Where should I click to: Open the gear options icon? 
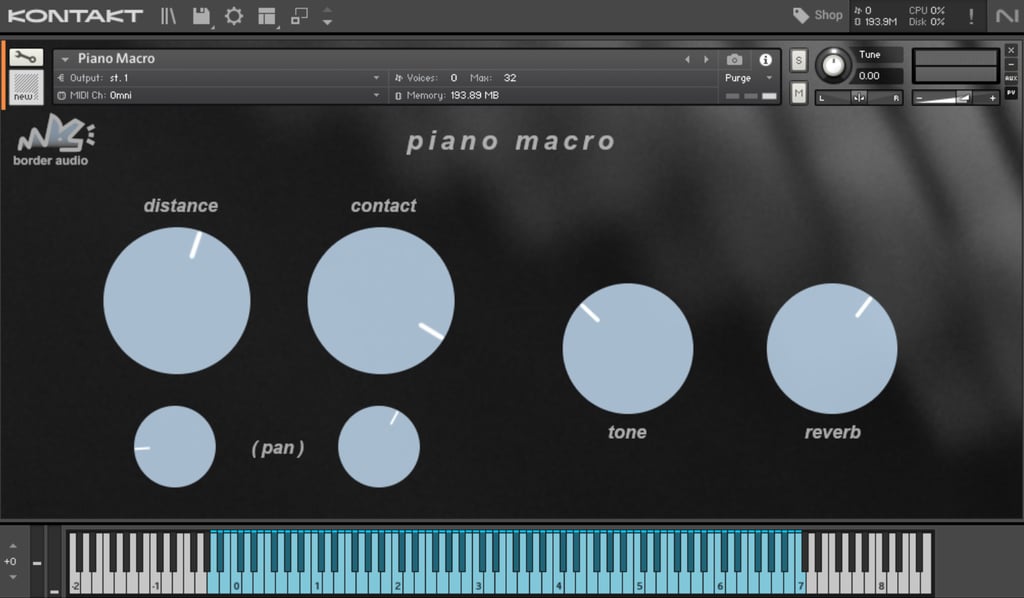pyautogui.click(x=234, y=16)
